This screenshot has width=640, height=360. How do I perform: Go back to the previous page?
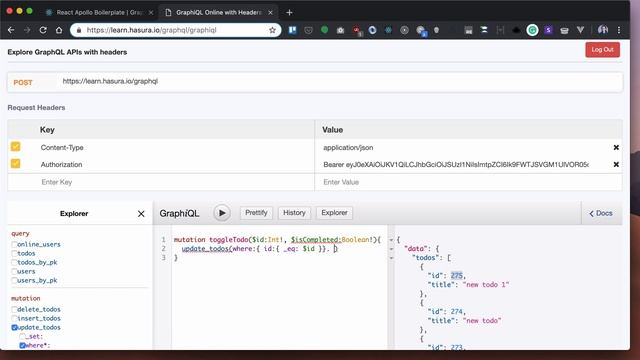point(11,30)
